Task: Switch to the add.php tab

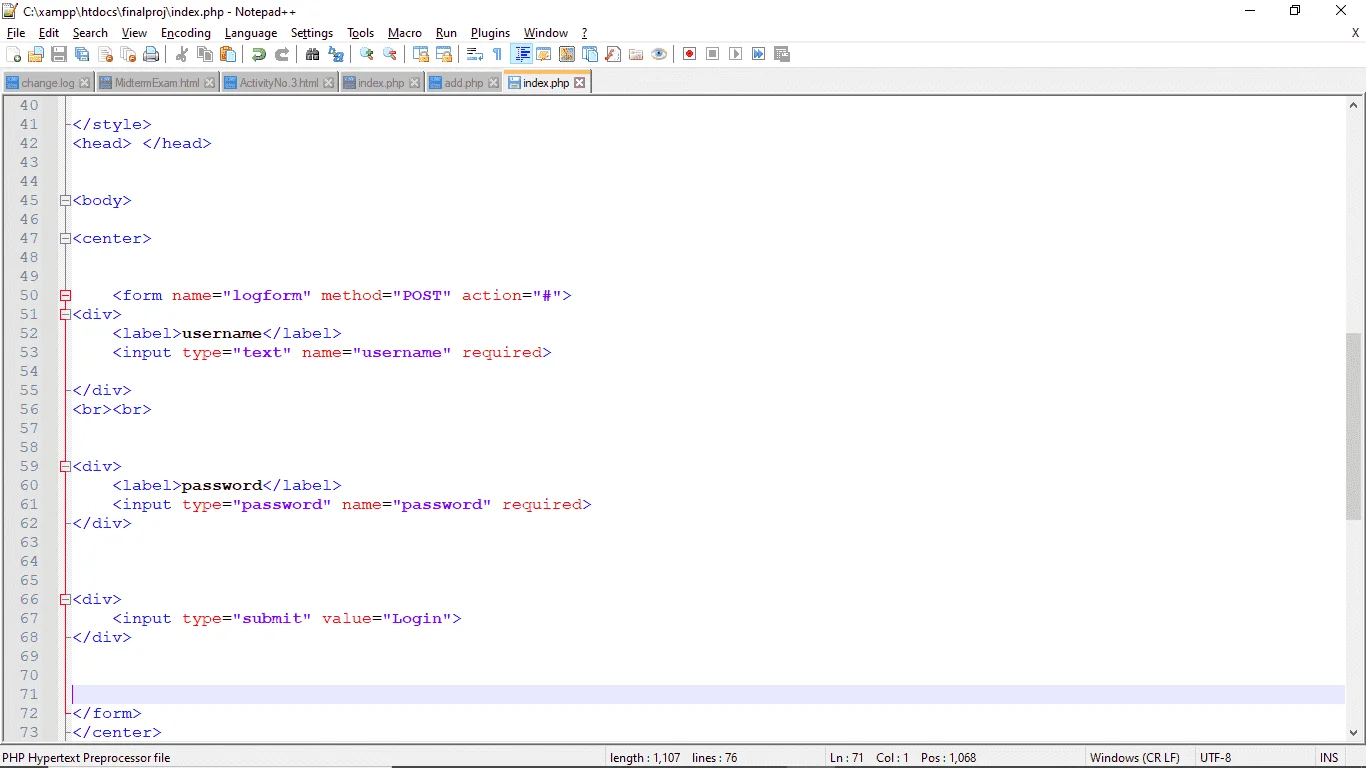Action: (463, 83)
